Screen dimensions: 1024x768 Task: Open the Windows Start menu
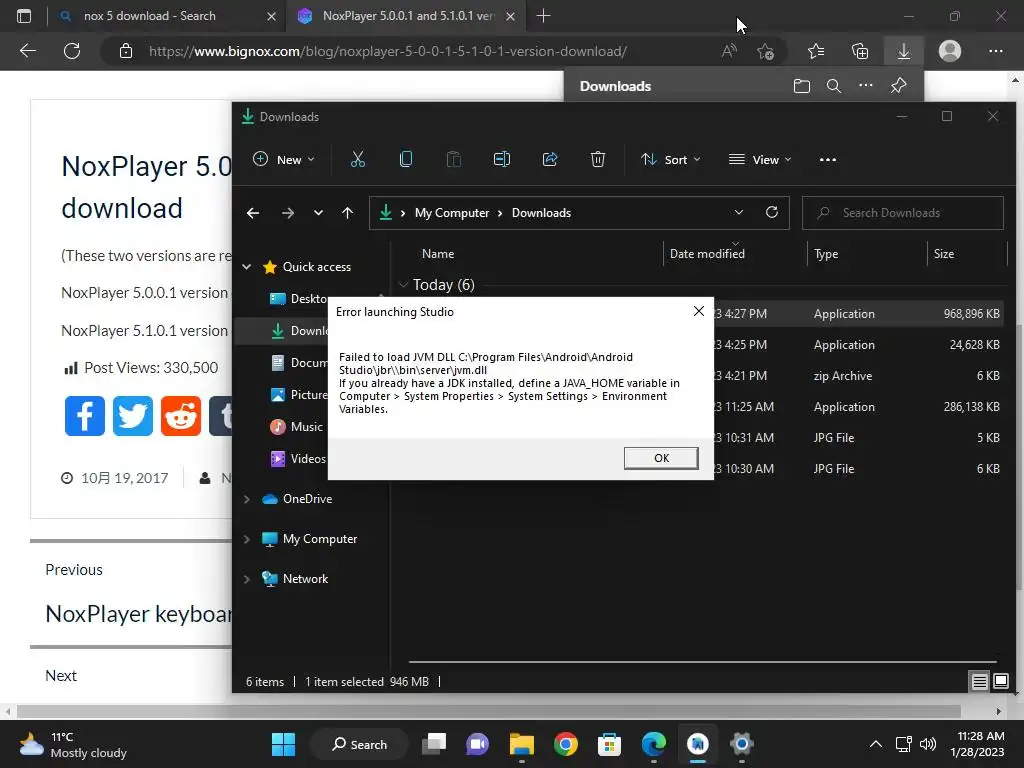click(x=283, y=744)
